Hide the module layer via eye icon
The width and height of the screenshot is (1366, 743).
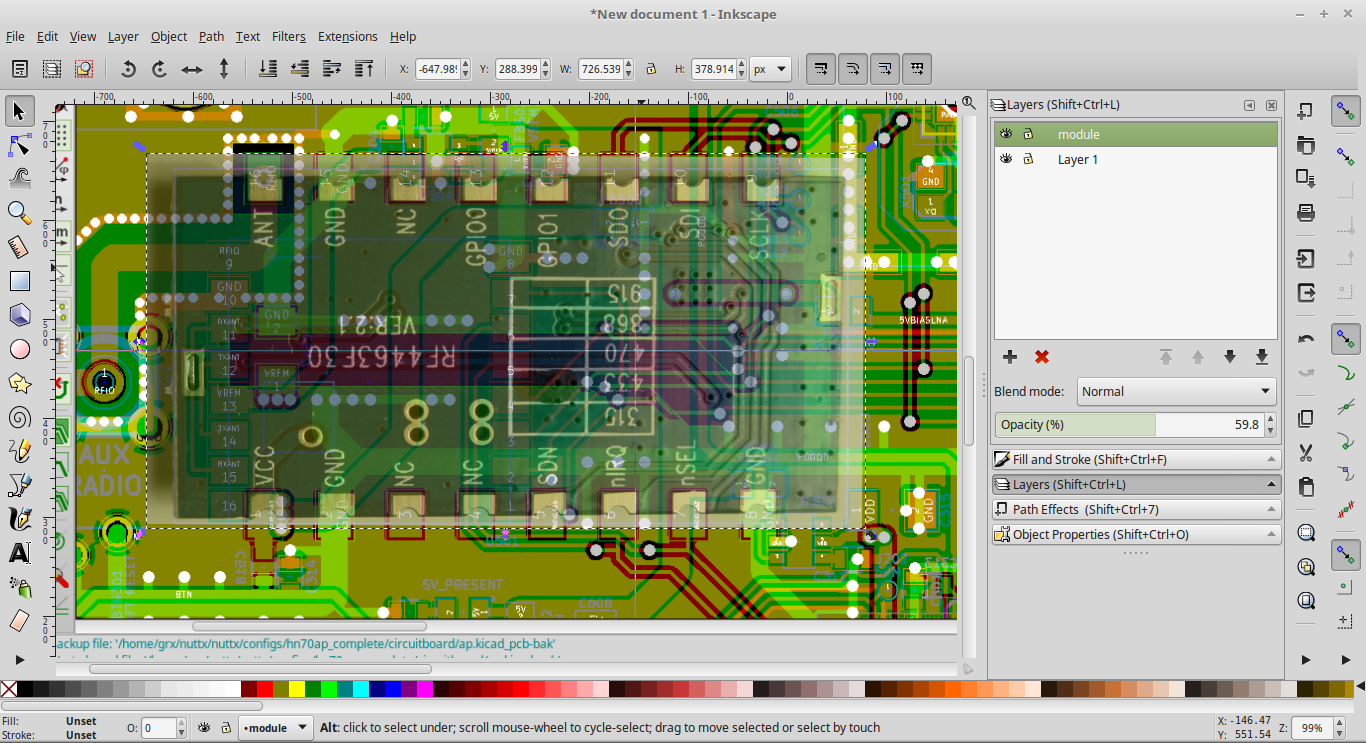(1006, 134)
